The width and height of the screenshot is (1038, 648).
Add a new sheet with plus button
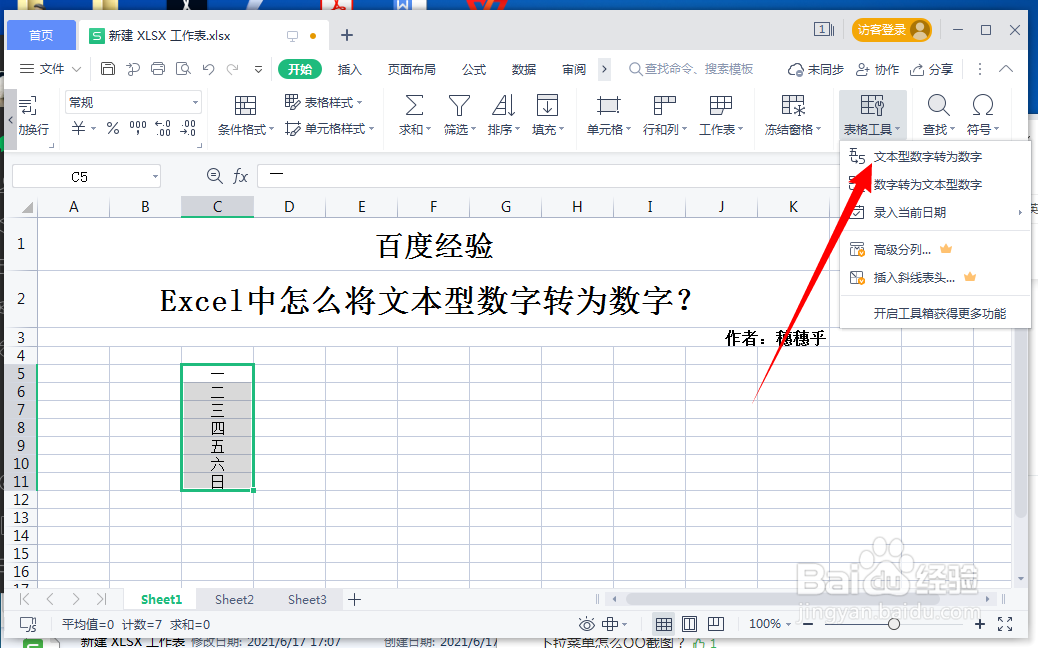(x=355, y=600)
